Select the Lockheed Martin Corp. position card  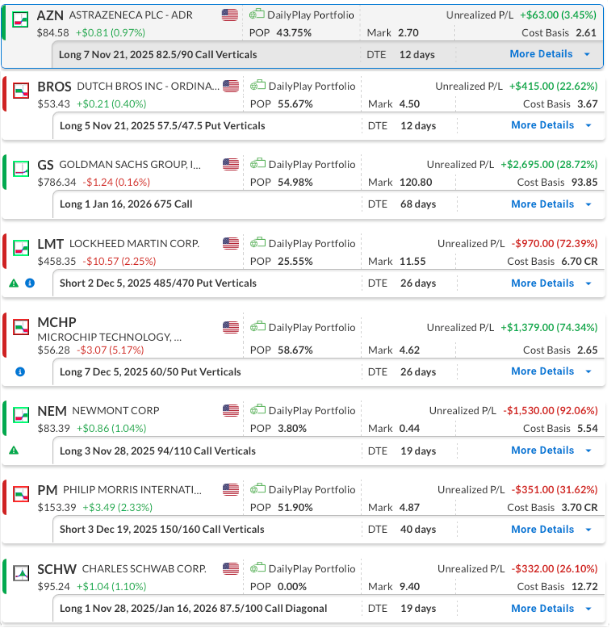300,255
